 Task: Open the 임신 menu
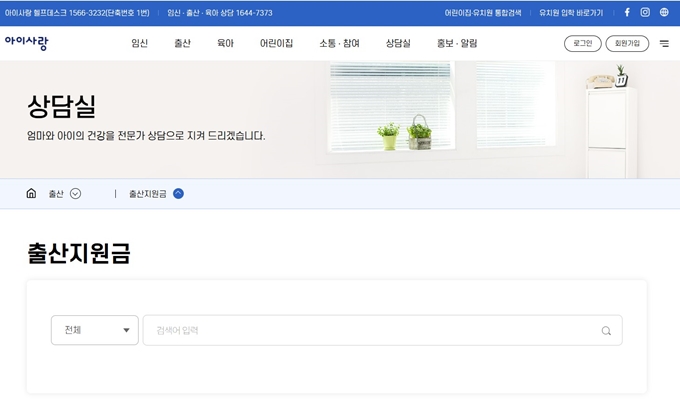click(x=140, y=43)
